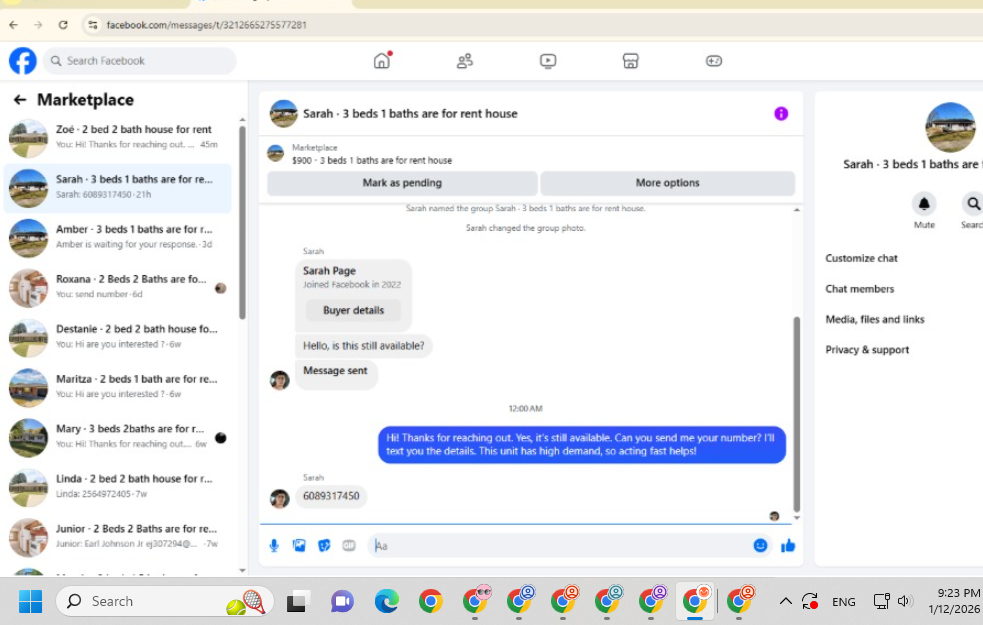983x625 pixels.
Task: Click the Facebook logo icon
Action: 23,61
